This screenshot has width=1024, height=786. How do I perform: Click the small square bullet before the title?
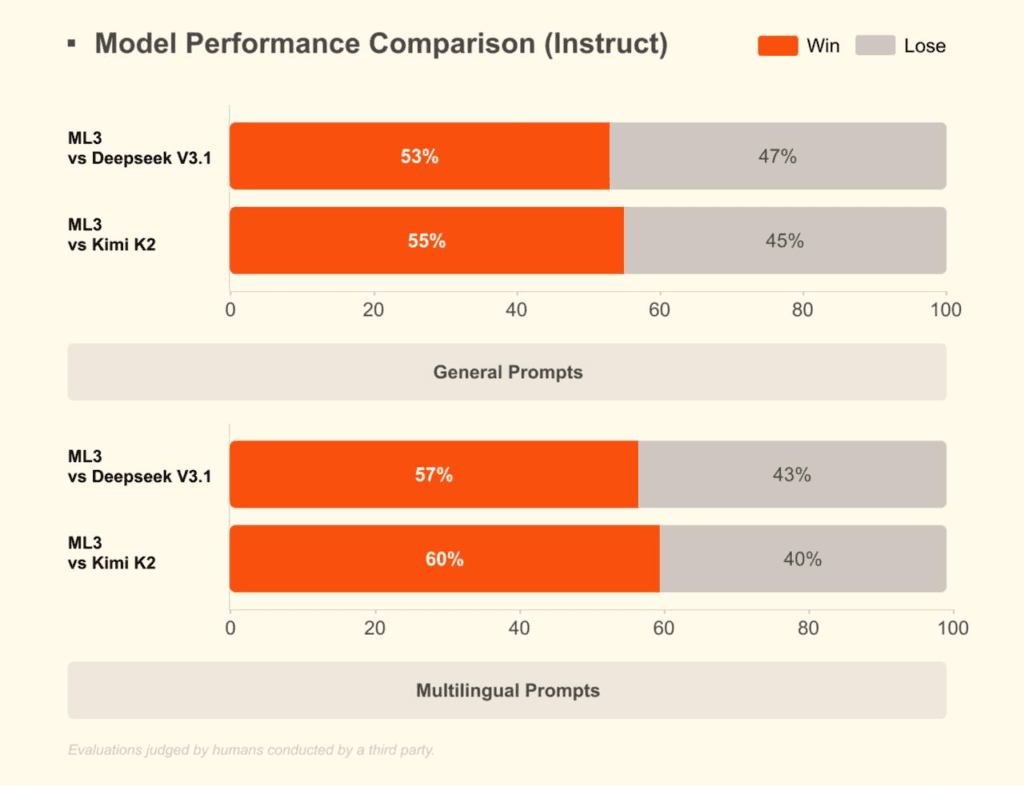71,43
